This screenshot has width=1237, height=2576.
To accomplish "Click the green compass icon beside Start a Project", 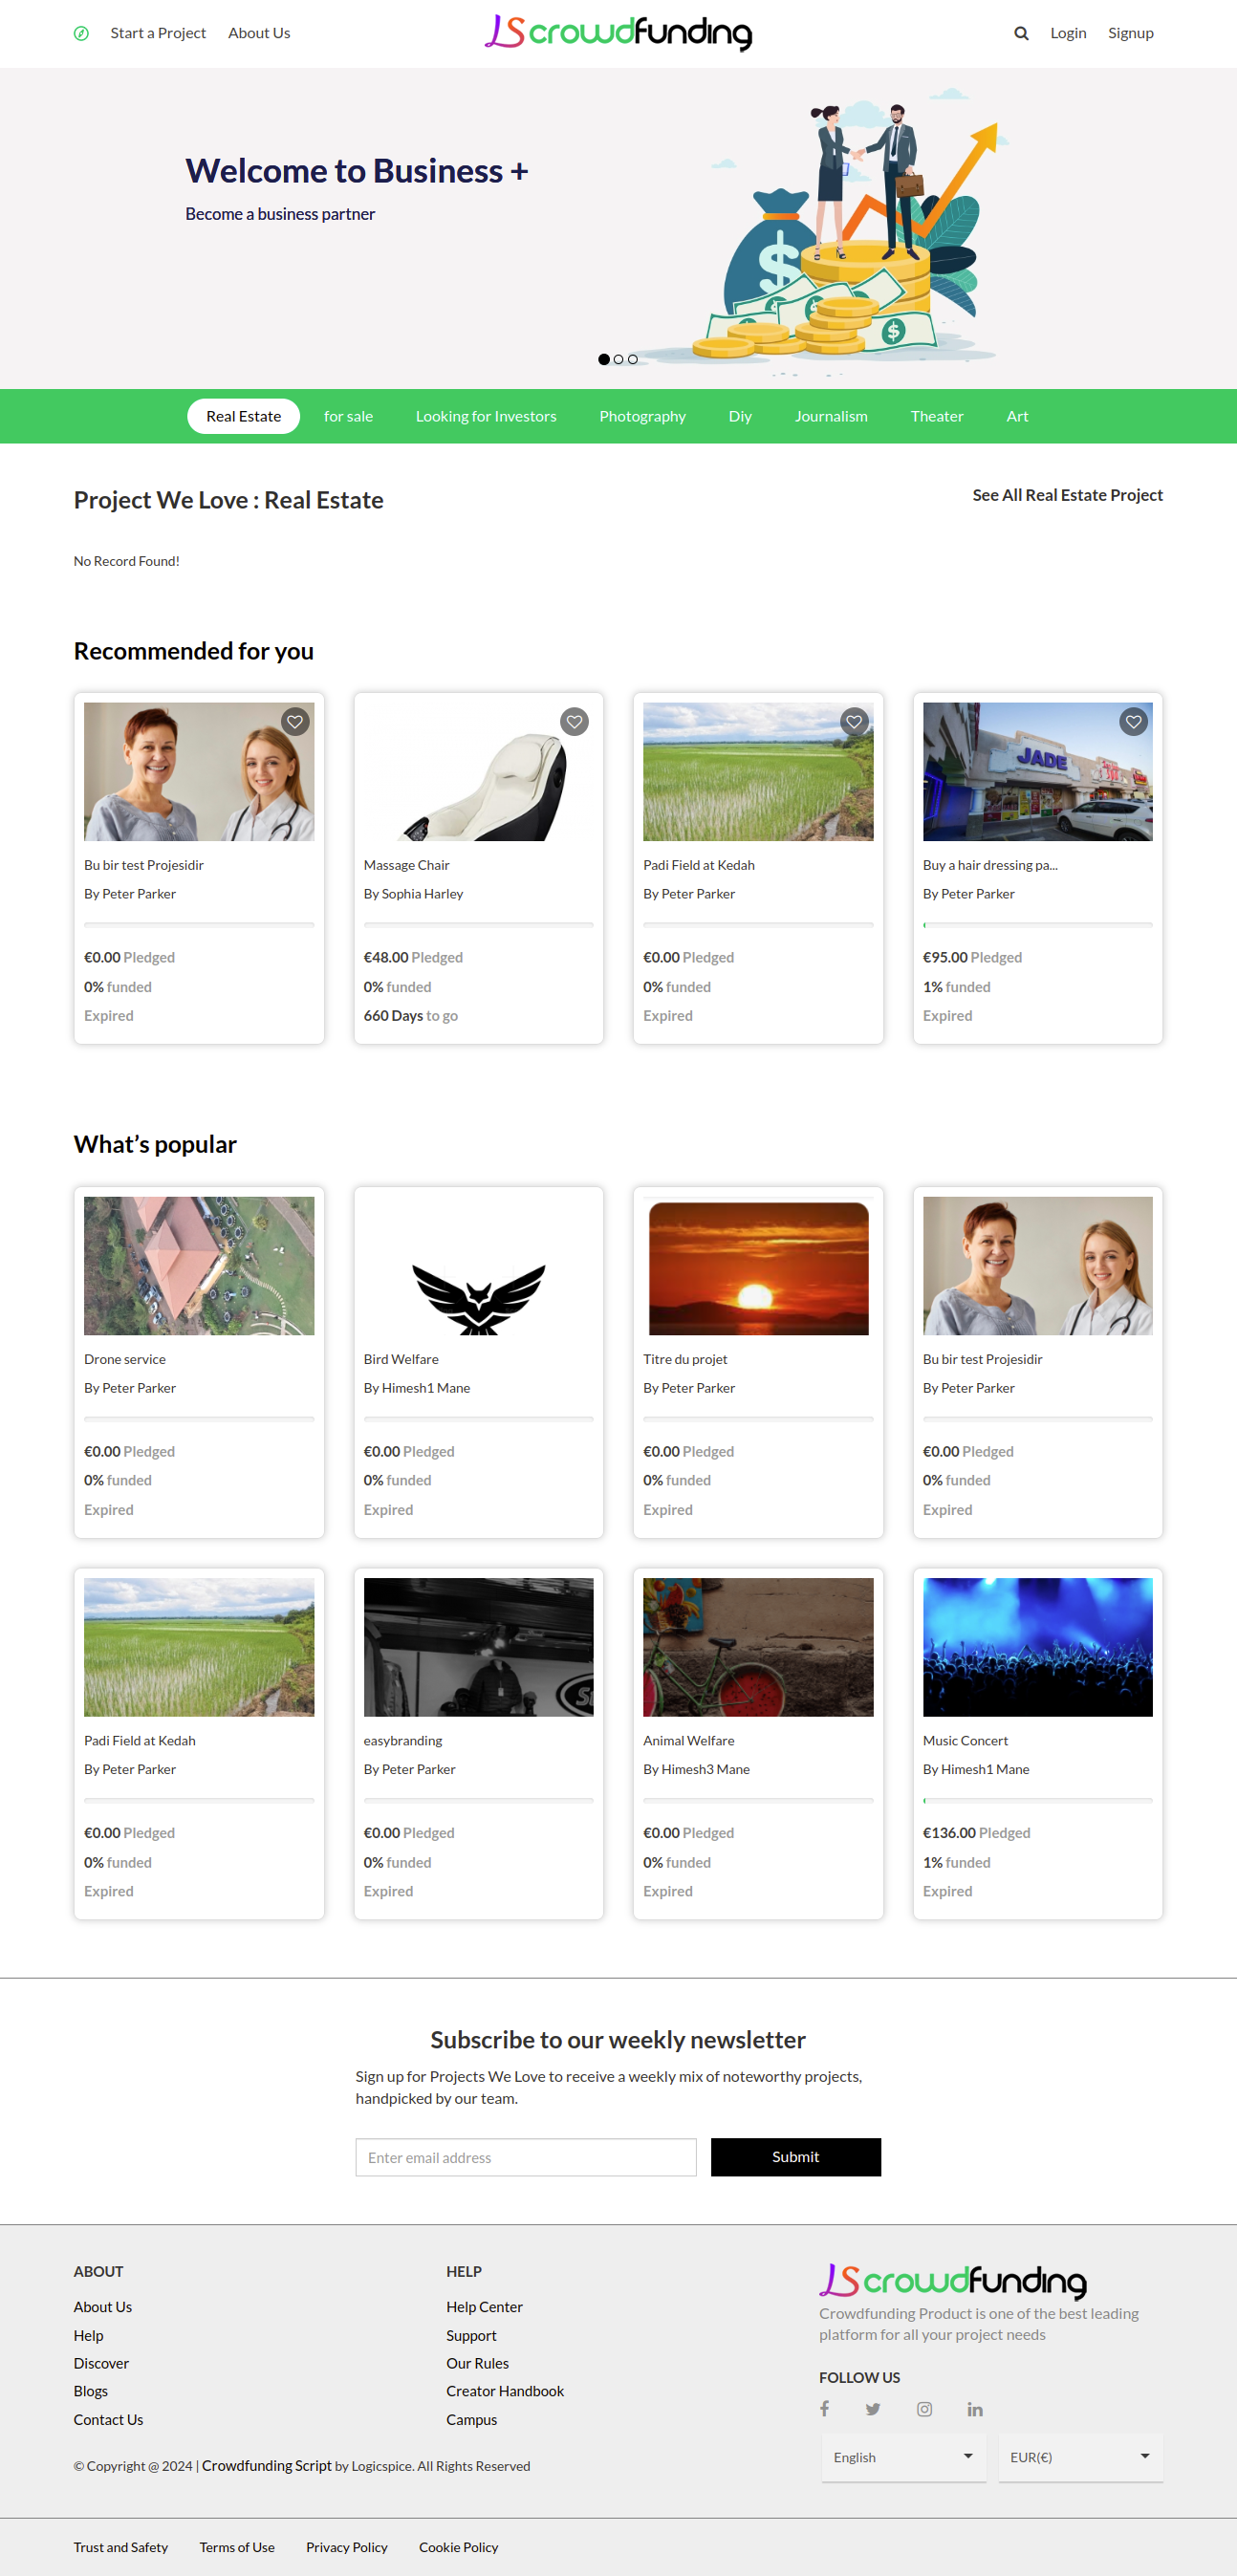I will tap(81, 33).
